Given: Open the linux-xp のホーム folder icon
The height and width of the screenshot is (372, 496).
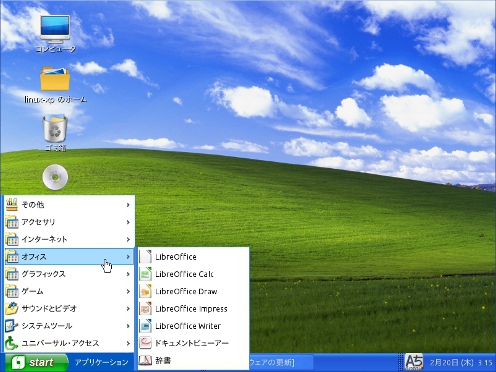Looking at the screenshot, I should 55,79.
